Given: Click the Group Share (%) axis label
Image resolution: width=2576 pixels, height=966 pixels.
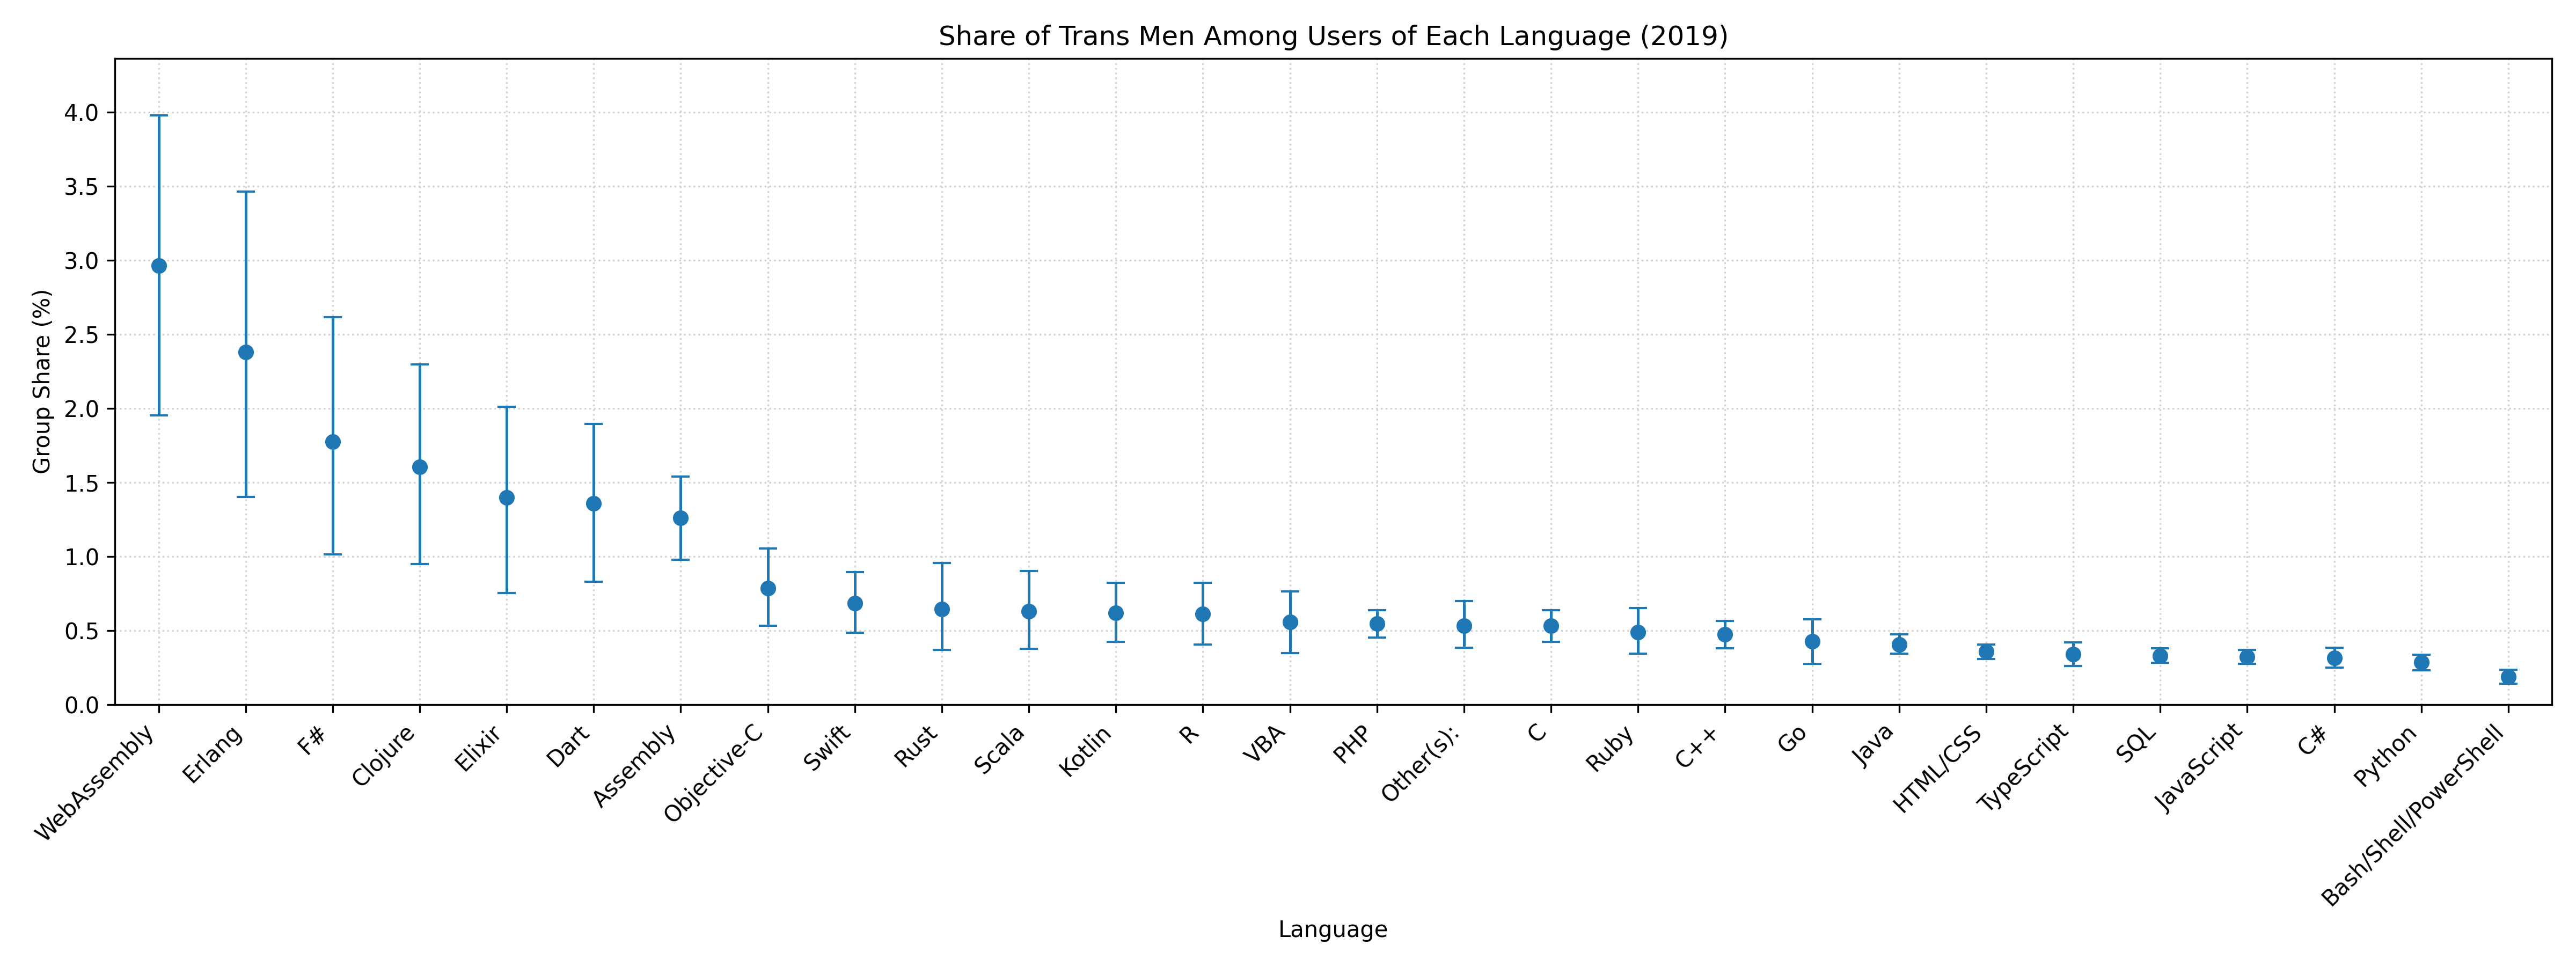Looking at the screenshot, I should [x=42, y=382].
